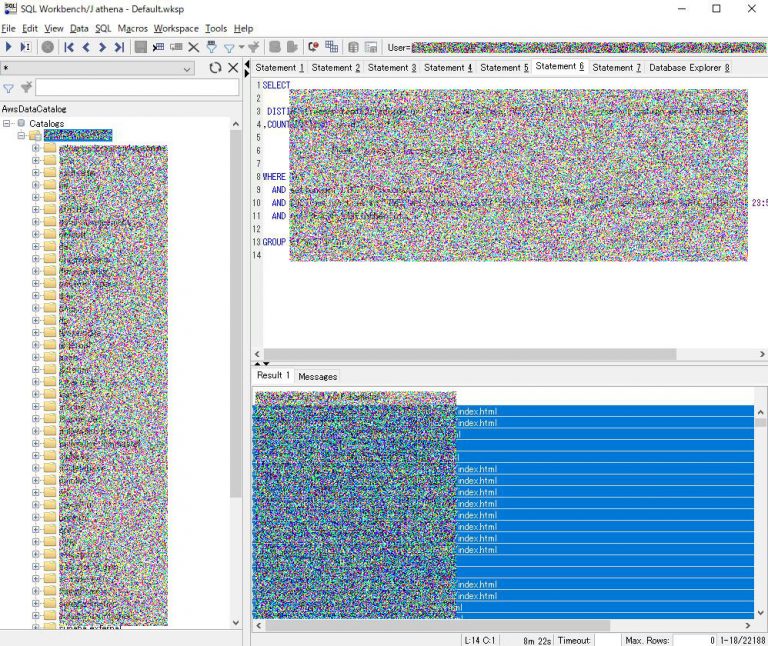Click the funnel filter icon above AwsDataCatalog
This screenshot has width=768, height=646.
click(9, 88)
